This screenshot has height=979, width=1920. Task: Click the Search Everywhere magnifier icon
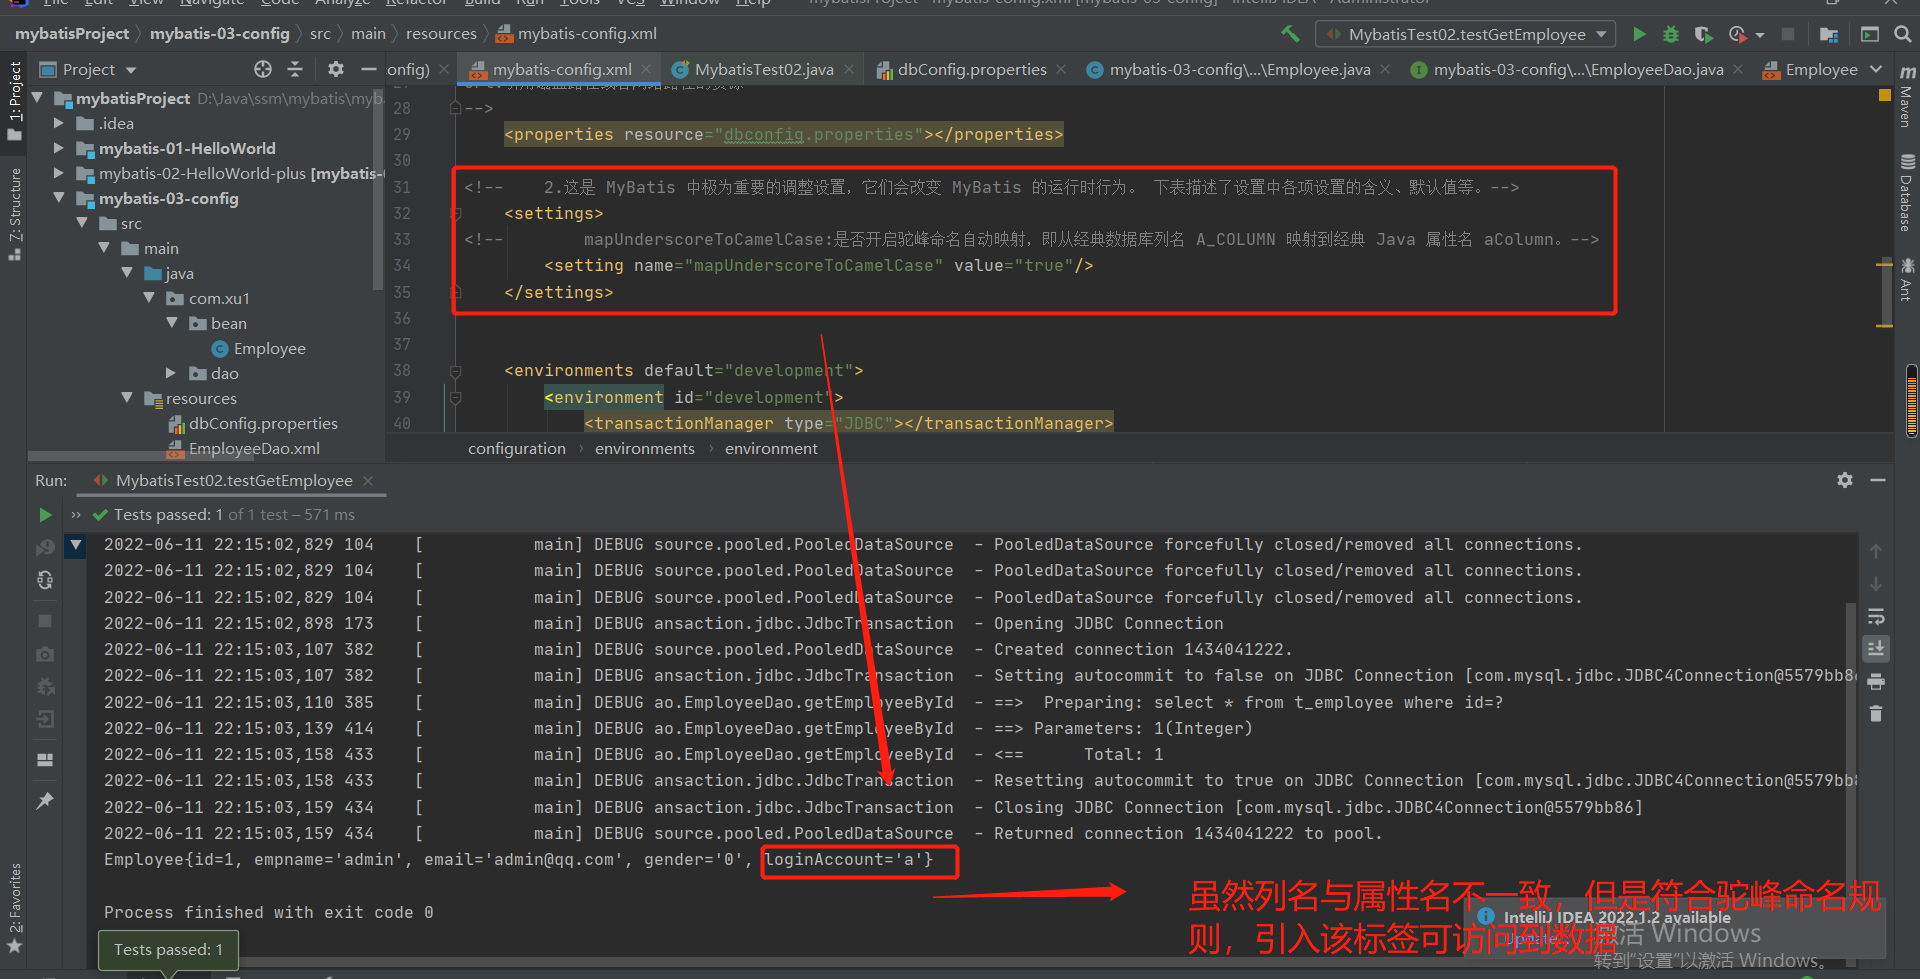pyautogui.click(x=1903, y=34)
